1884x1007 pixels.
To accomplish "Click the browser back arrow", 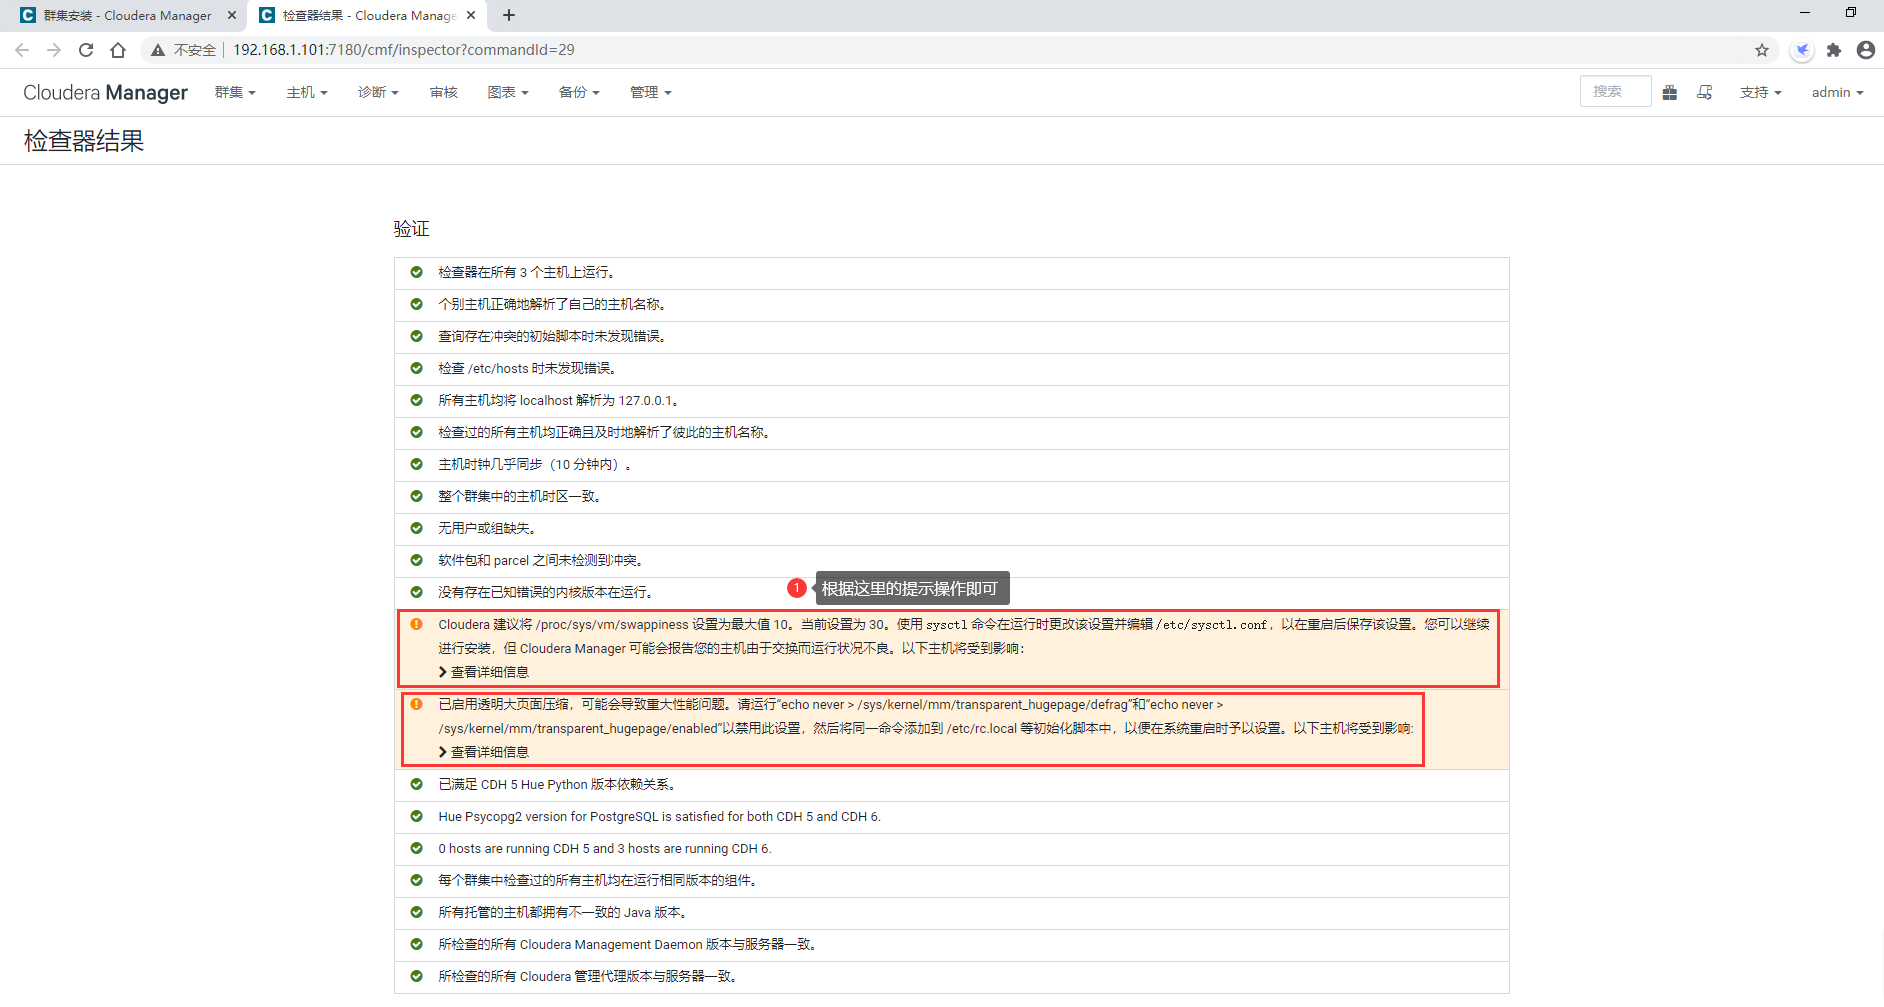I will click(x=22, y=50).
